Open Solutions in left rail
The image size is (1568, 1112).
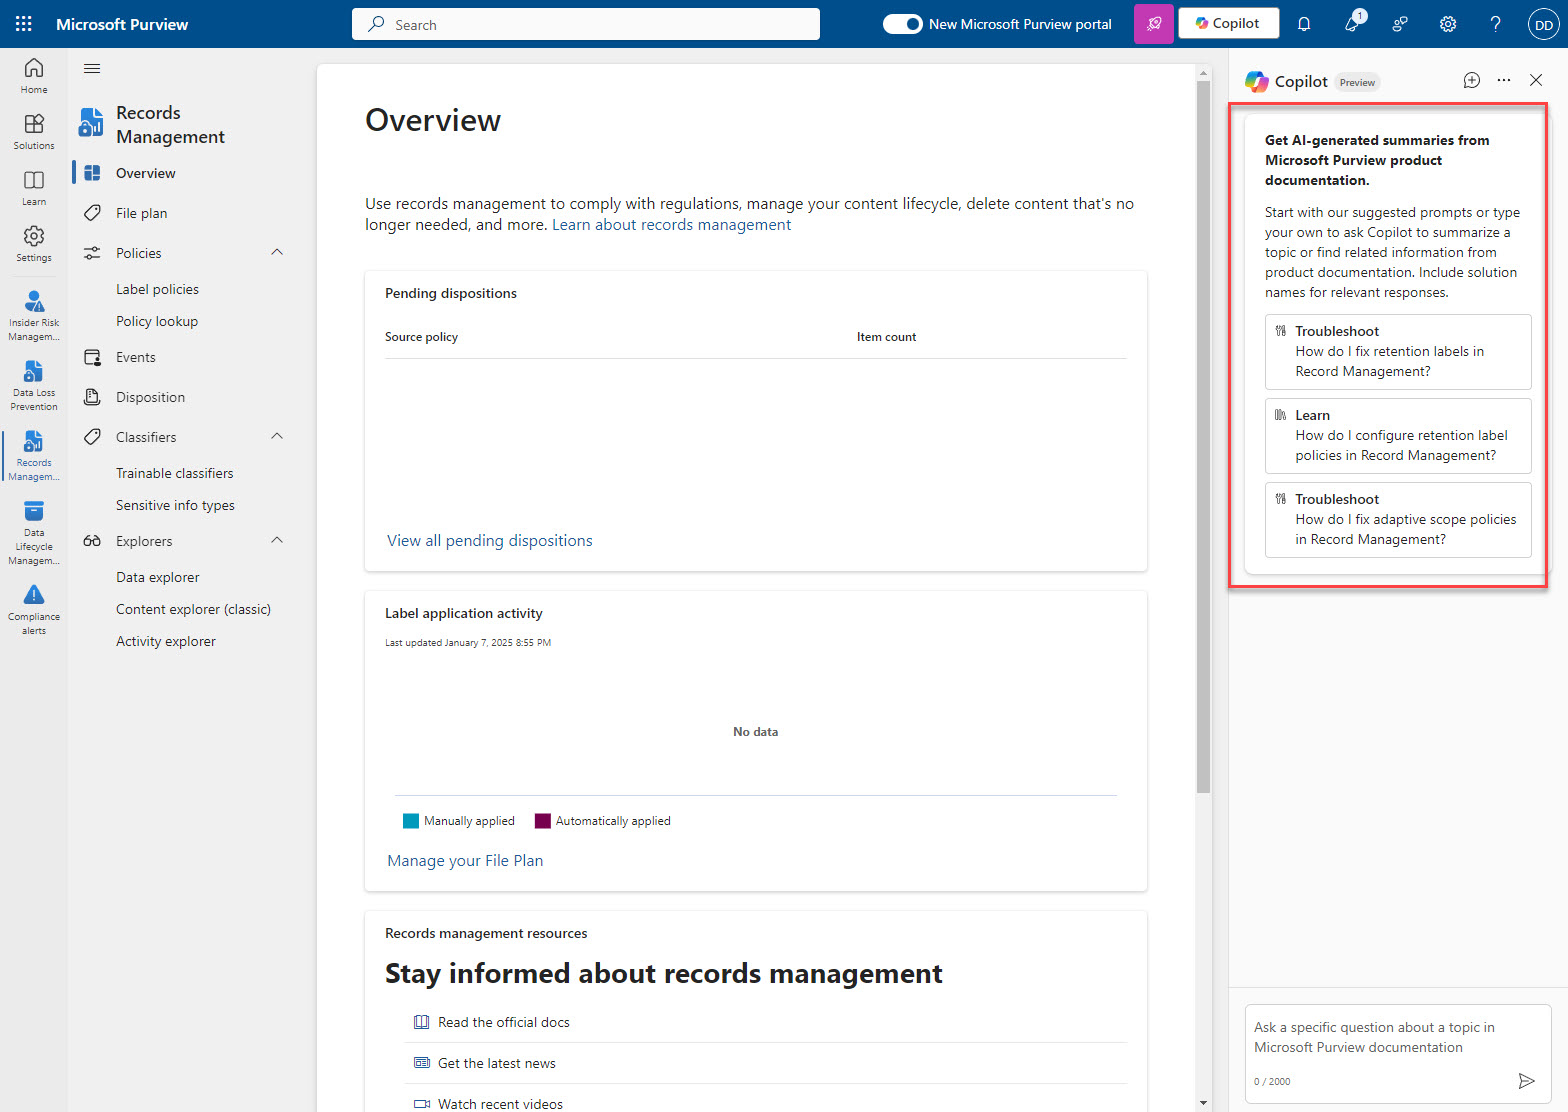coord(34,131)
